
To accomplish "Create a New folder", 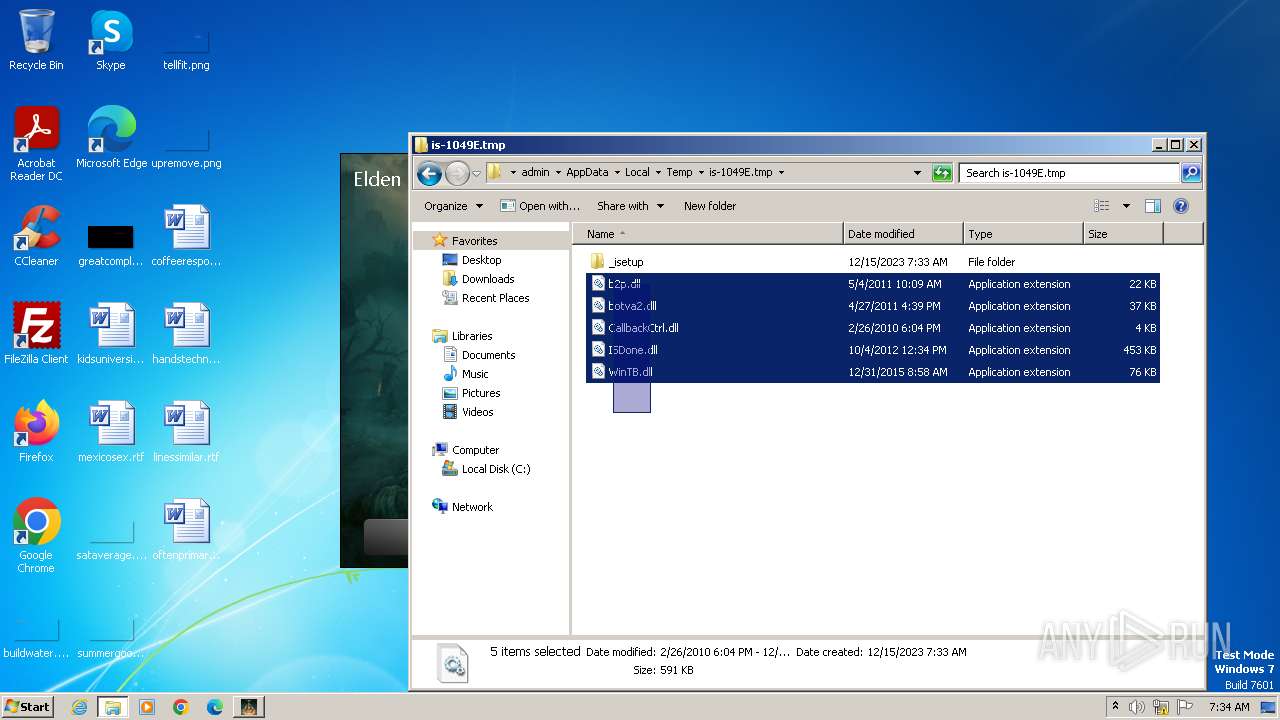I will click(710, 206).
